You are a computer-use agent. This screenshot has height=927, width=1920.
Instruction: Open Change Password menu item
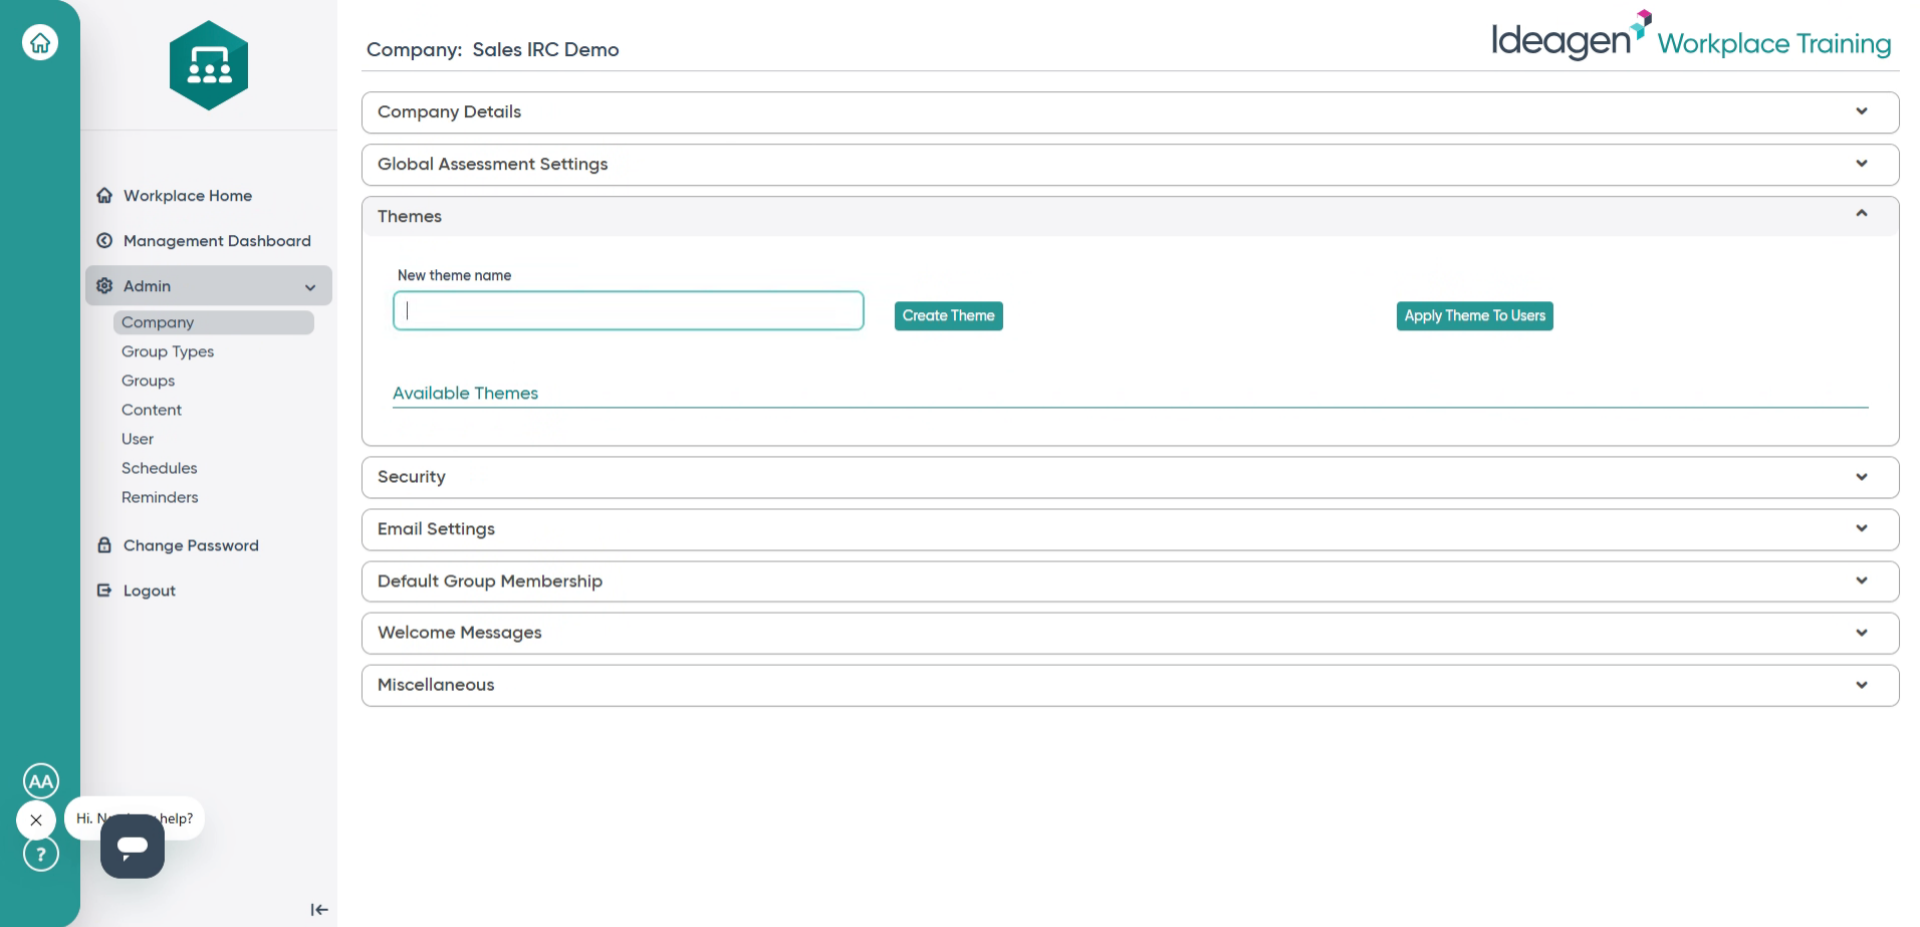[x=190, y=545]
